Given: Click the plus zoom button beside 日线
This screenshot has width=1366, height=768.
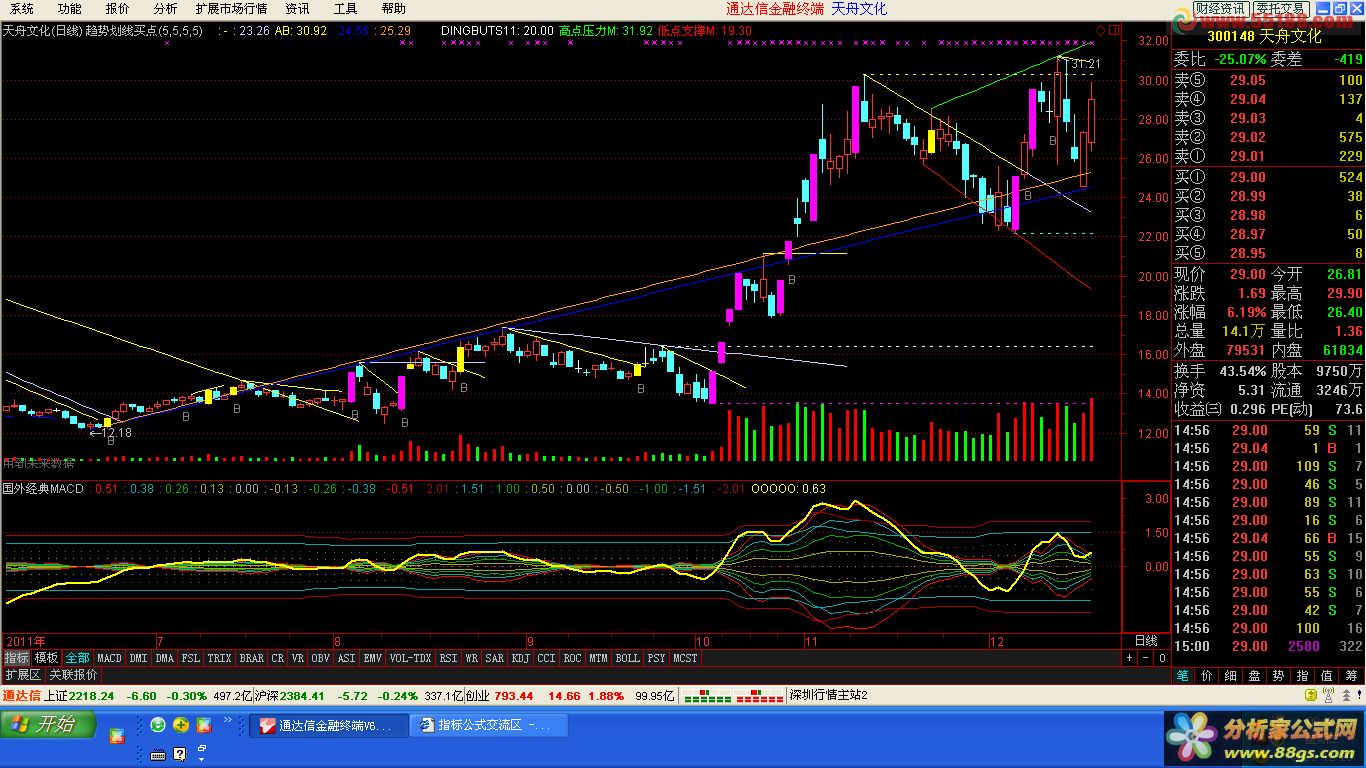Looking at the screenshot, I should (x=1129, y=658).
